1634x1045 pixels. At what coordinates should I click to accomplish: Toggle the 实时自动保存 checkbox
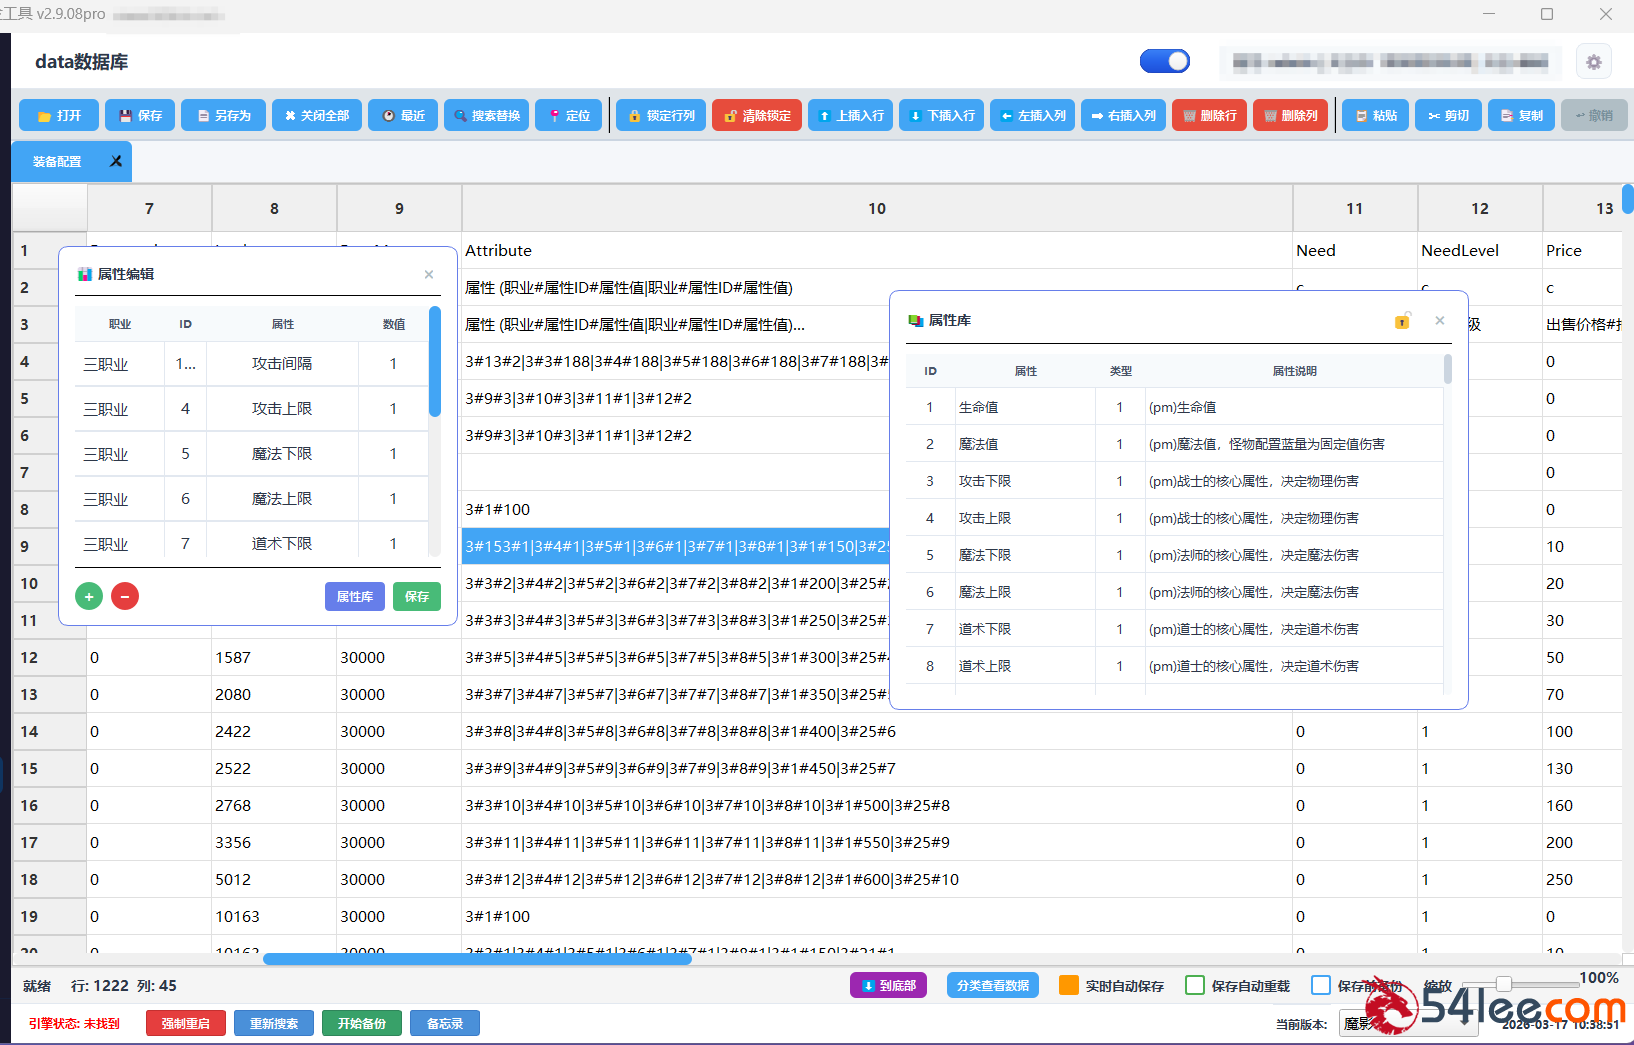(x=1069, y=985)
